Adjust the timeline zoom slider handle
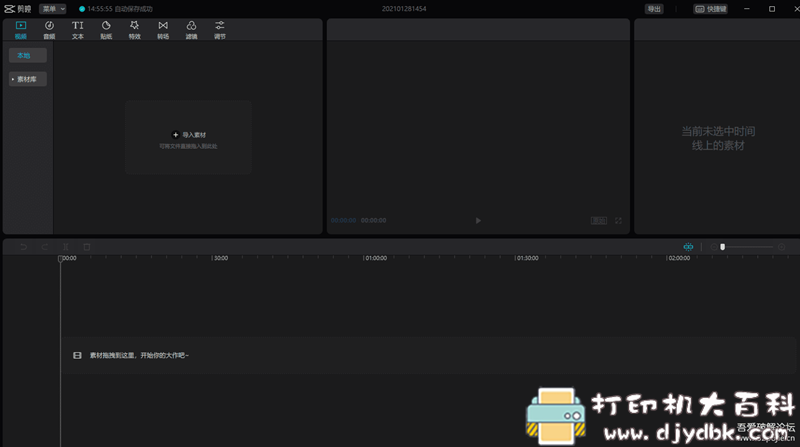The height and width of the screenshot is (447, 800). coord(722,247)
